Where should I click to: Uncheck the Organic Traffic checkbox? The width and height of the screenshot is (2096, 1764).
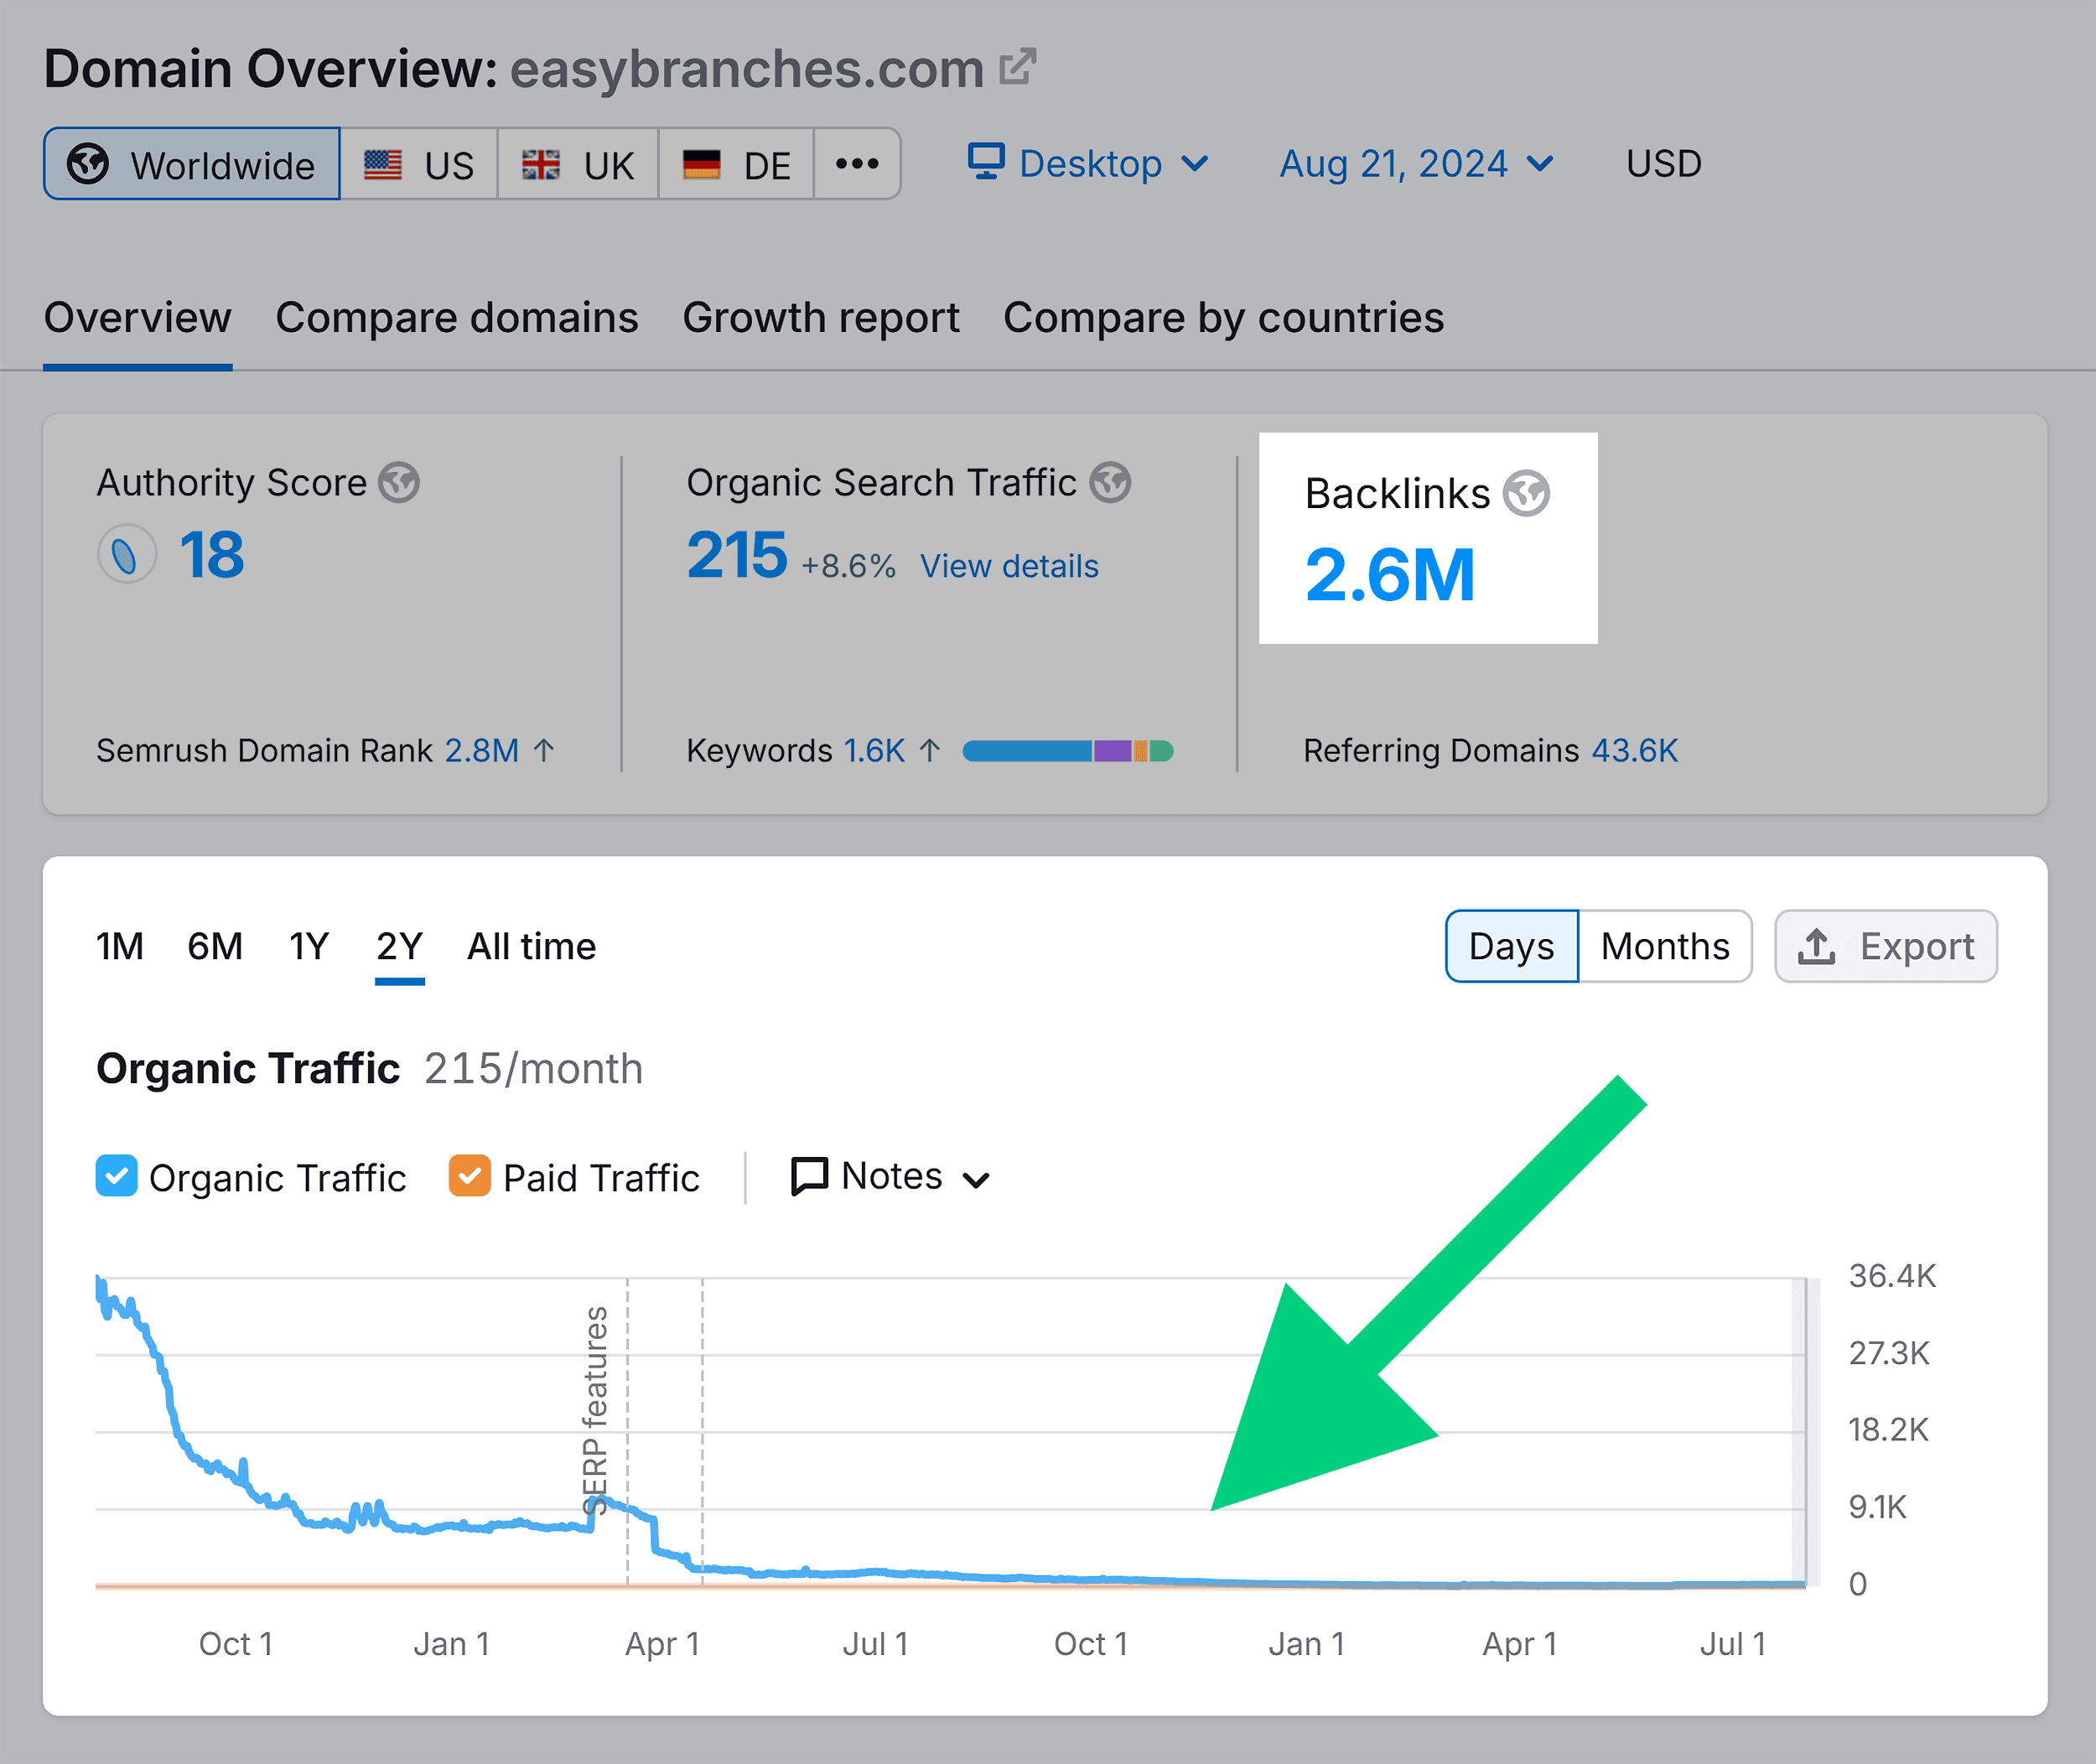pos(117,1176)
